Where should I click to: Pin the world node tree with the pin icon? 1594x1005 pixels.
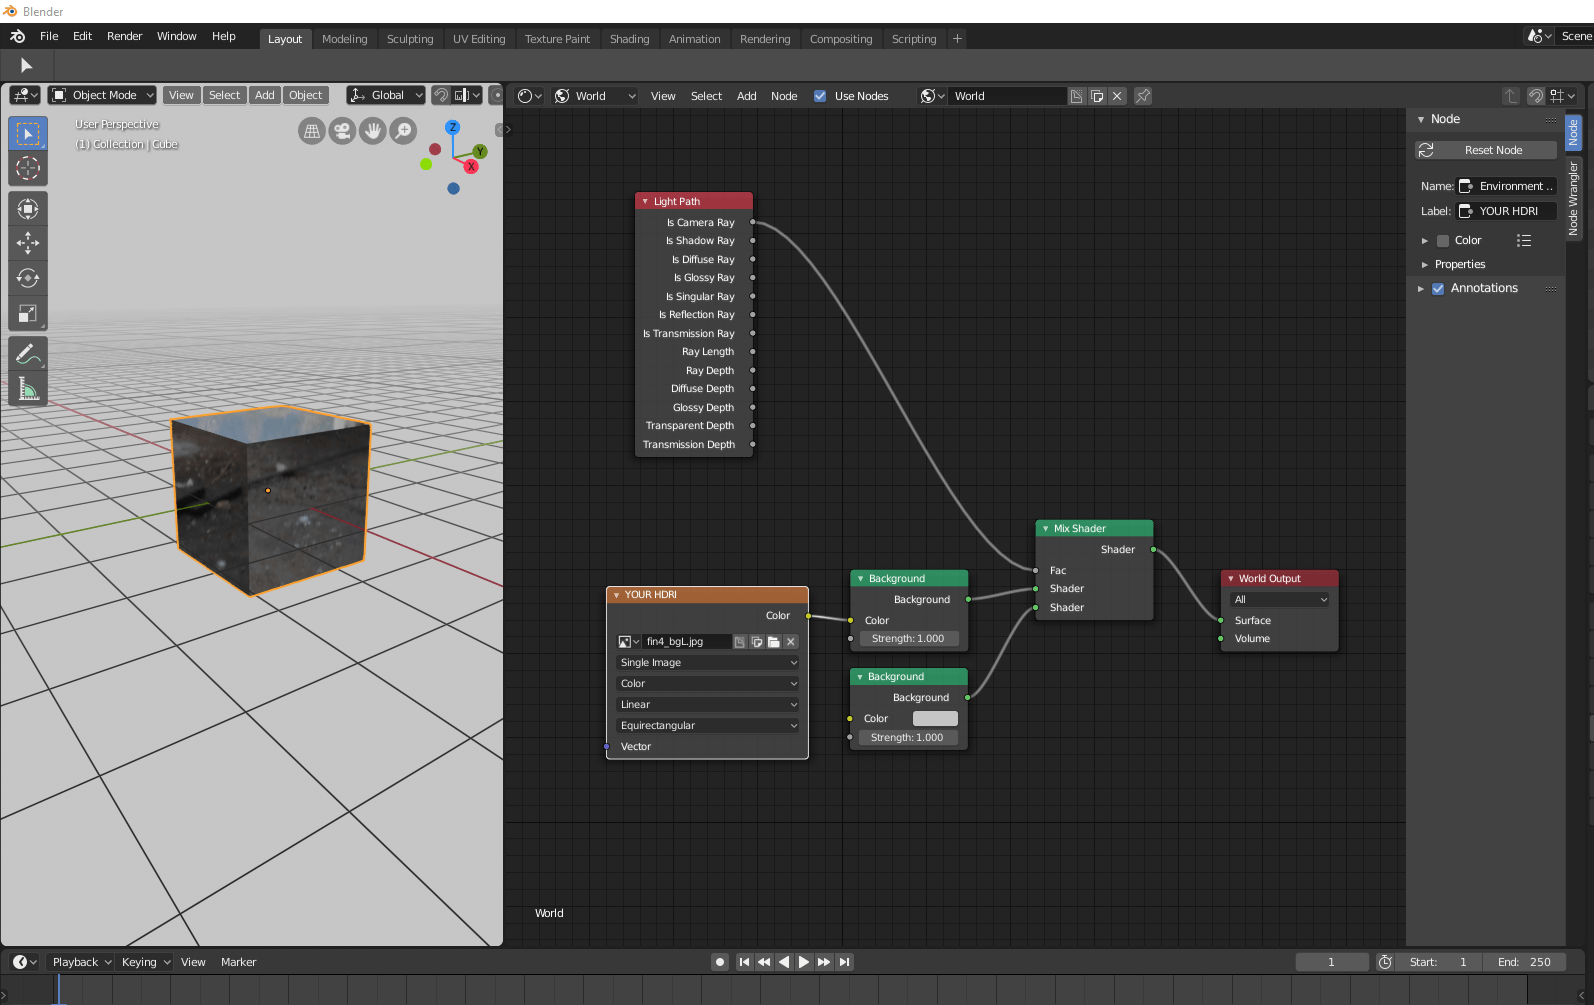(1143, 96)
